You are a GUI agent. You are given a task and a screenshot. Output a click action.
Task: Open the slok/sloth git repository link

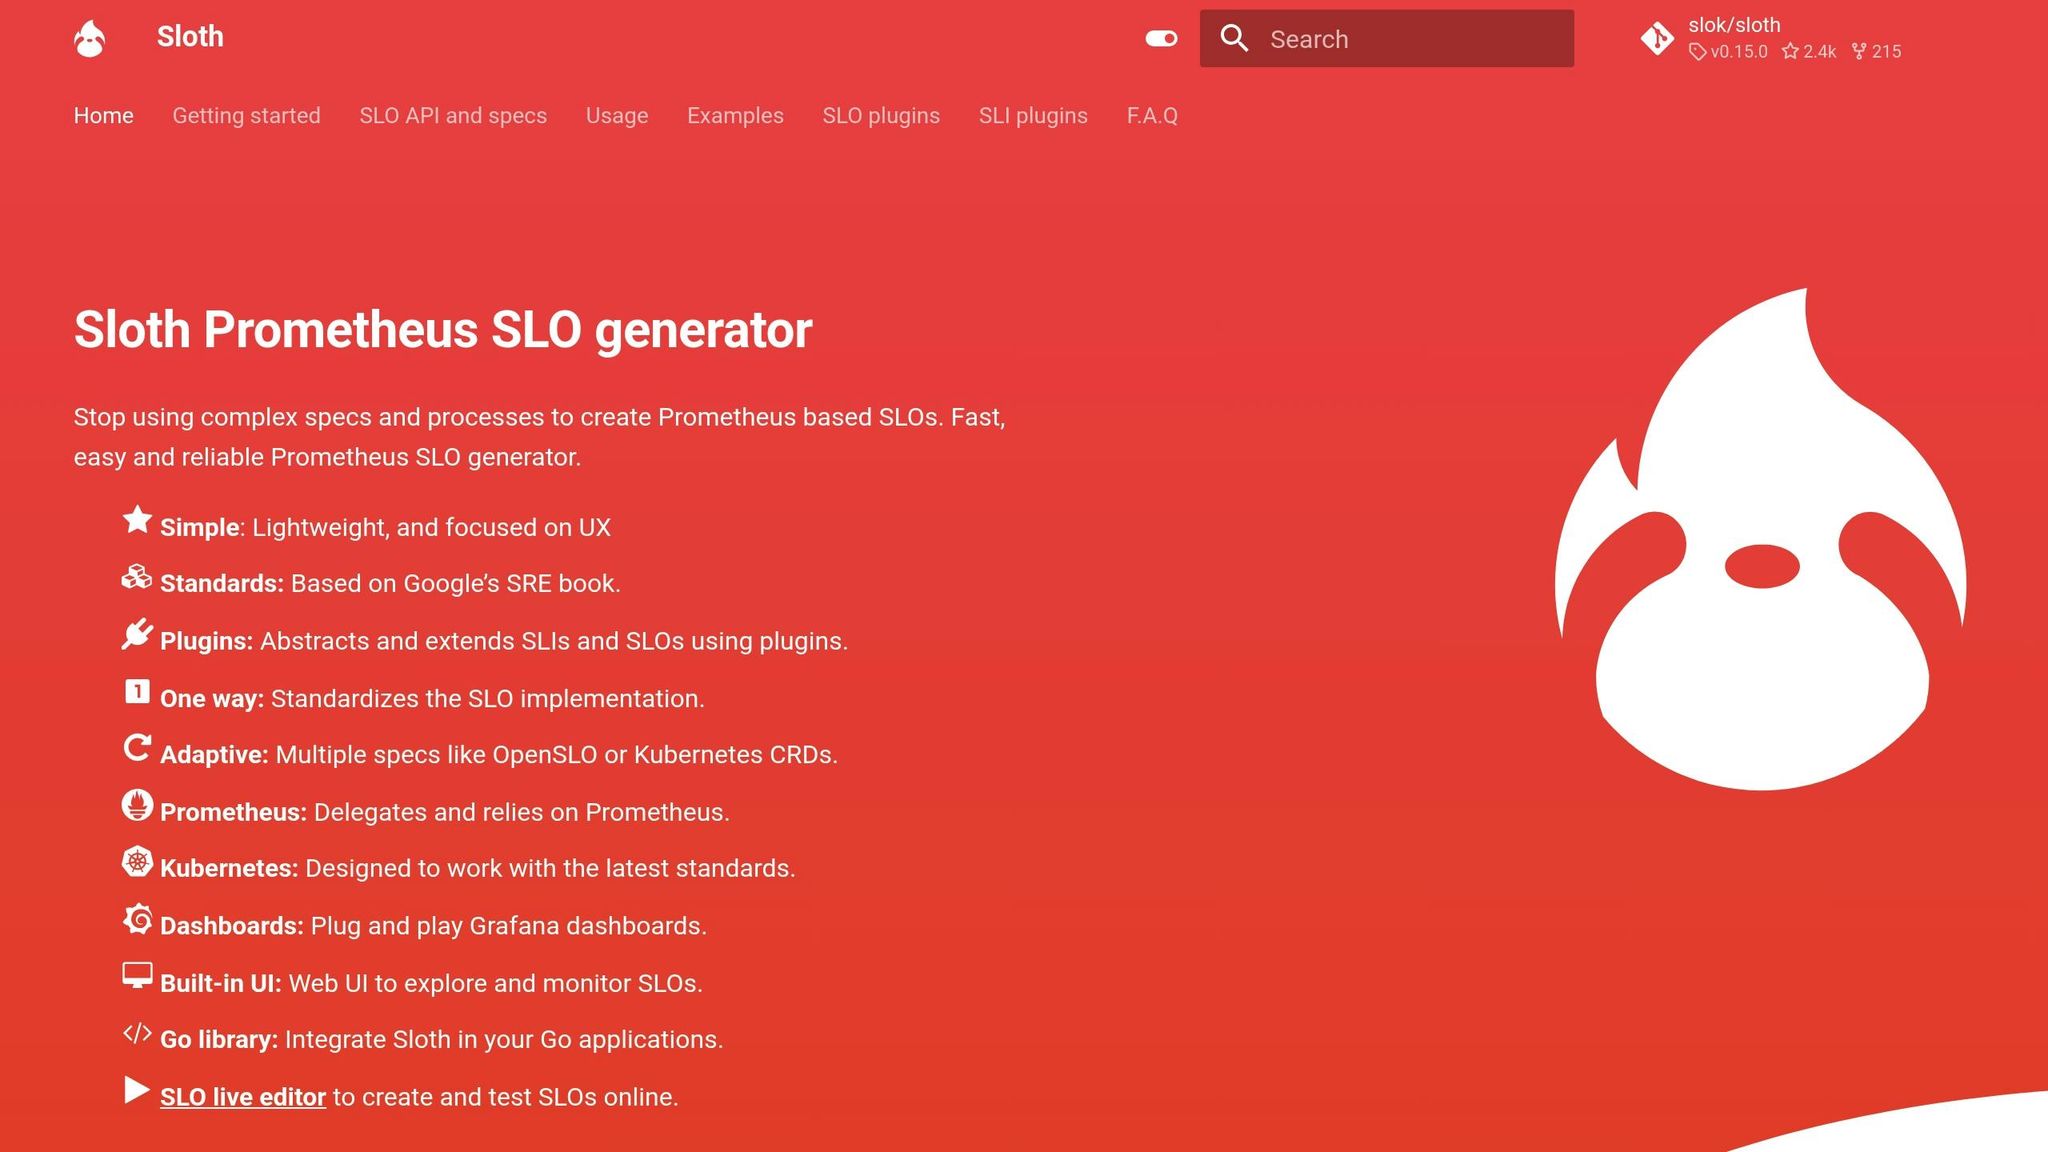click(1733, 25)
